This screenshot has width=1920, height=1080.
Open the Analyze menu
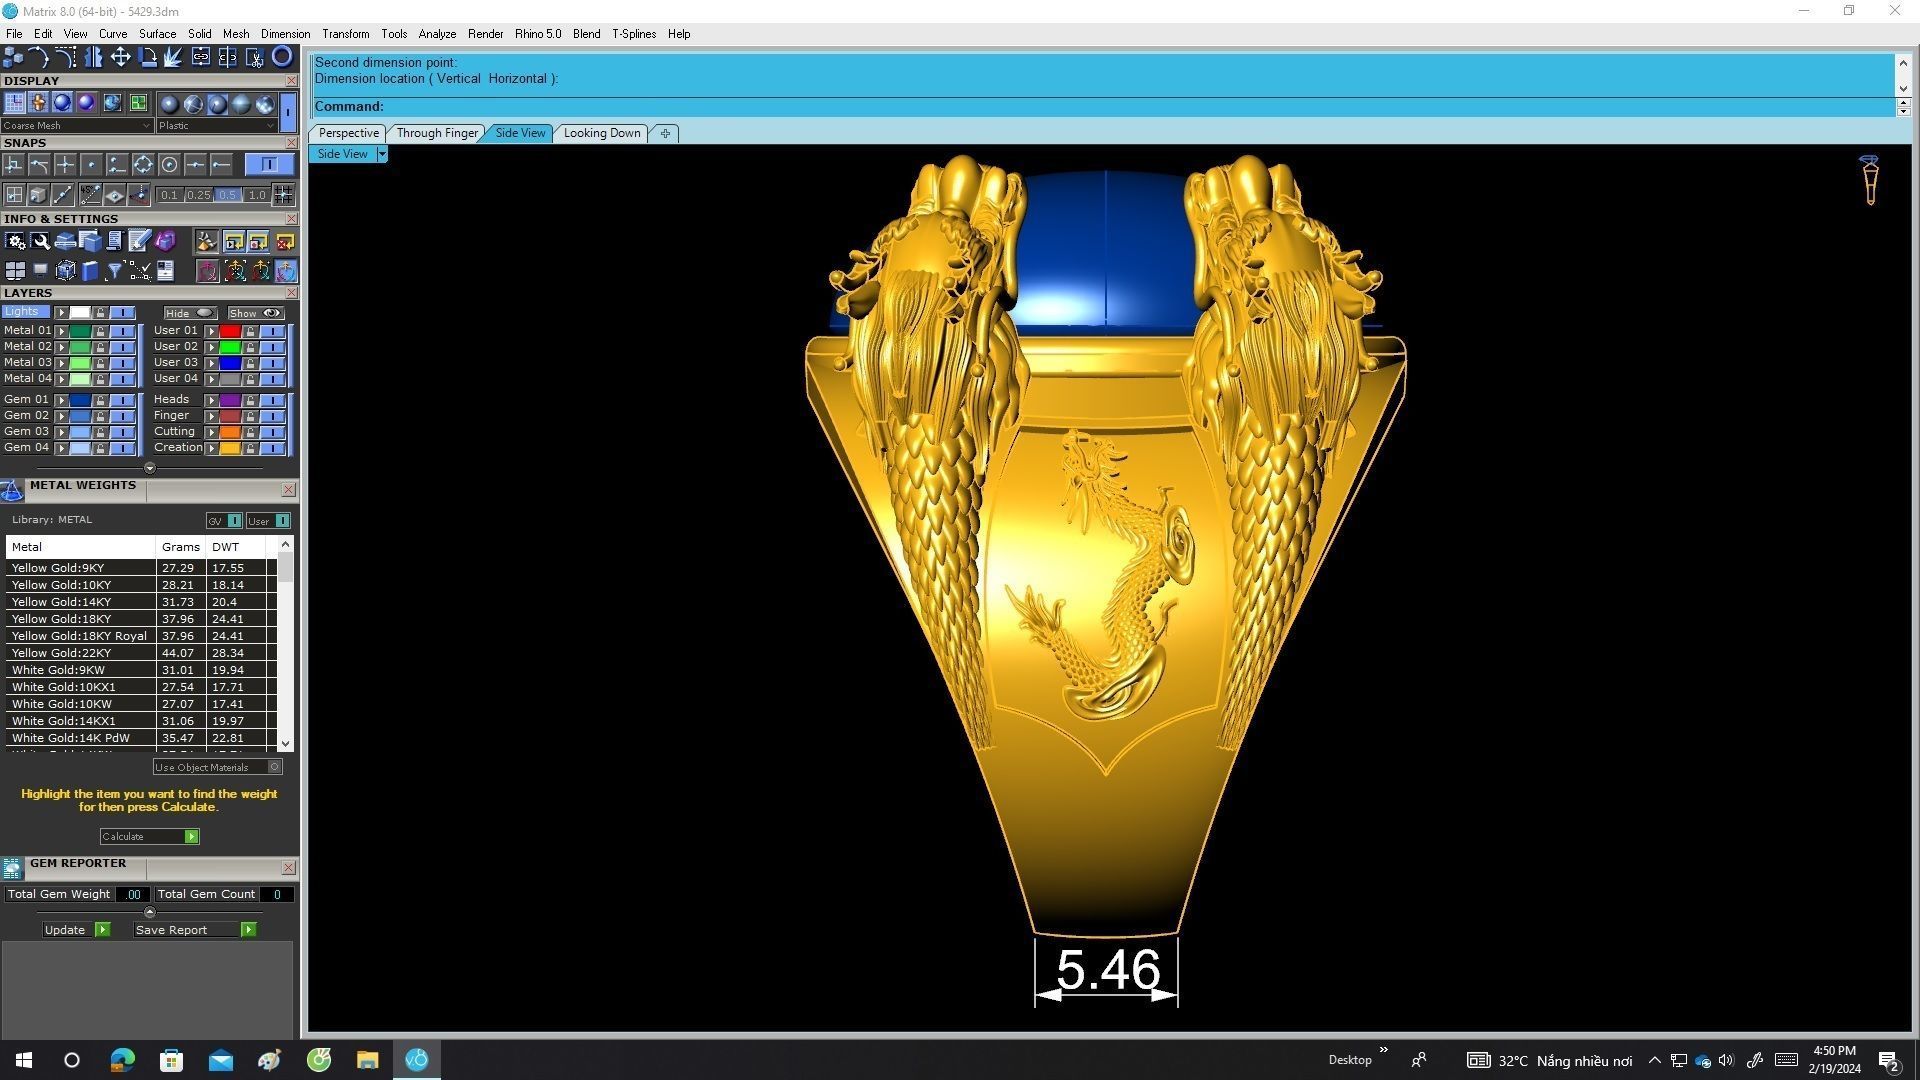437,34
